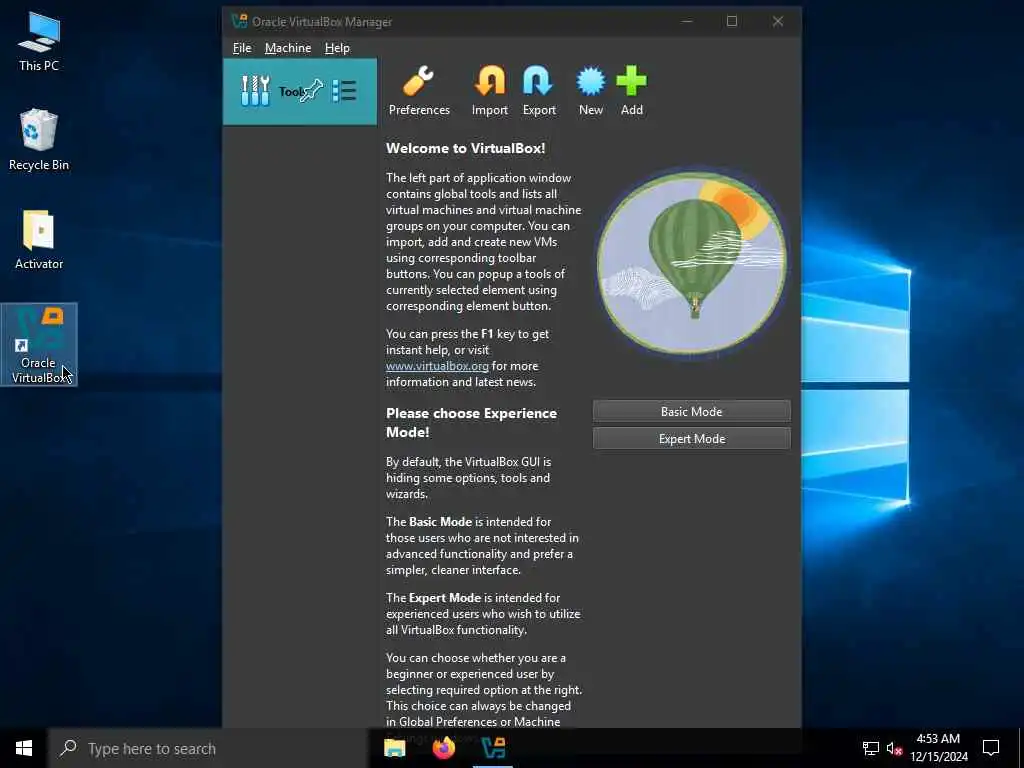Select Oracle VirtualBox desktop shortcut

click(x=39, y=344)
